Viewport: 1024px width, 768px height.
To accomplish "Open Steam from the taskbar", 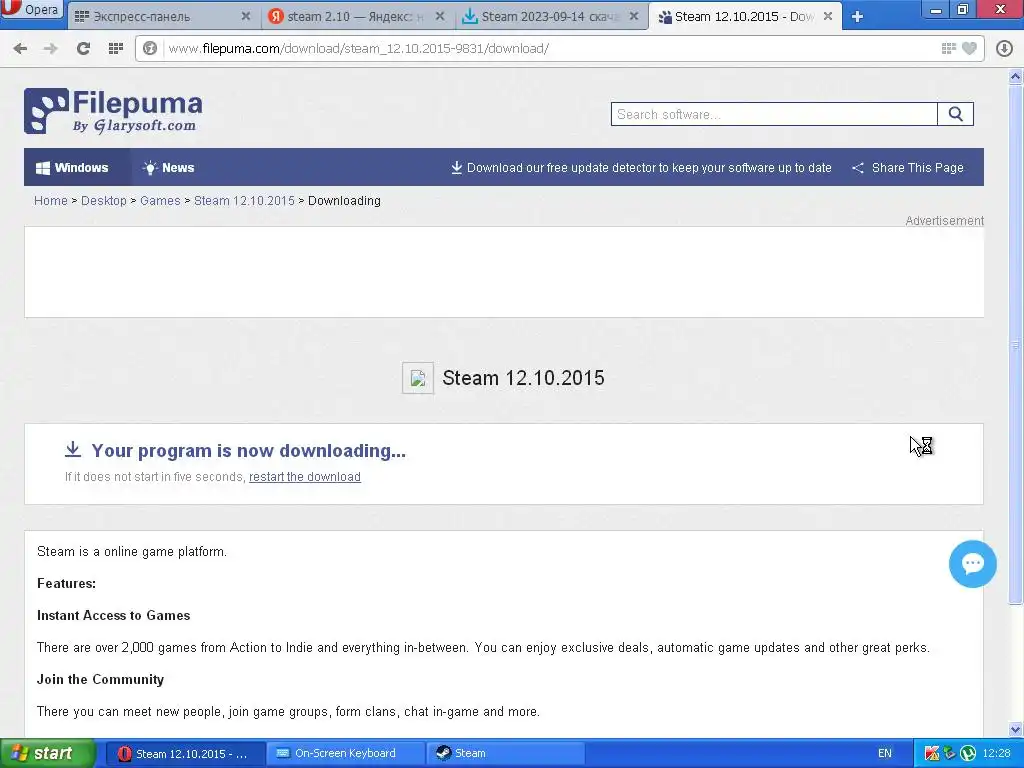I will [505, 754].
